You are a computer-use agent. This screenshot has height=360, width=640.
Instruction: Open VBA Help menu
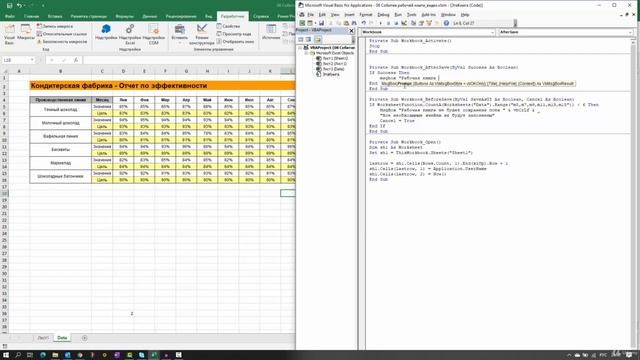tap(465, 15)
